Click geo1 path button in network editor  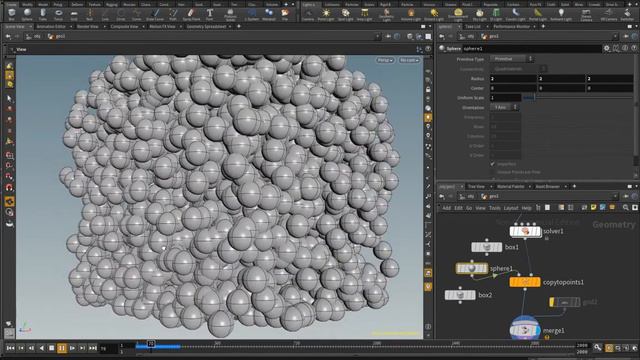tap(490, 196)
